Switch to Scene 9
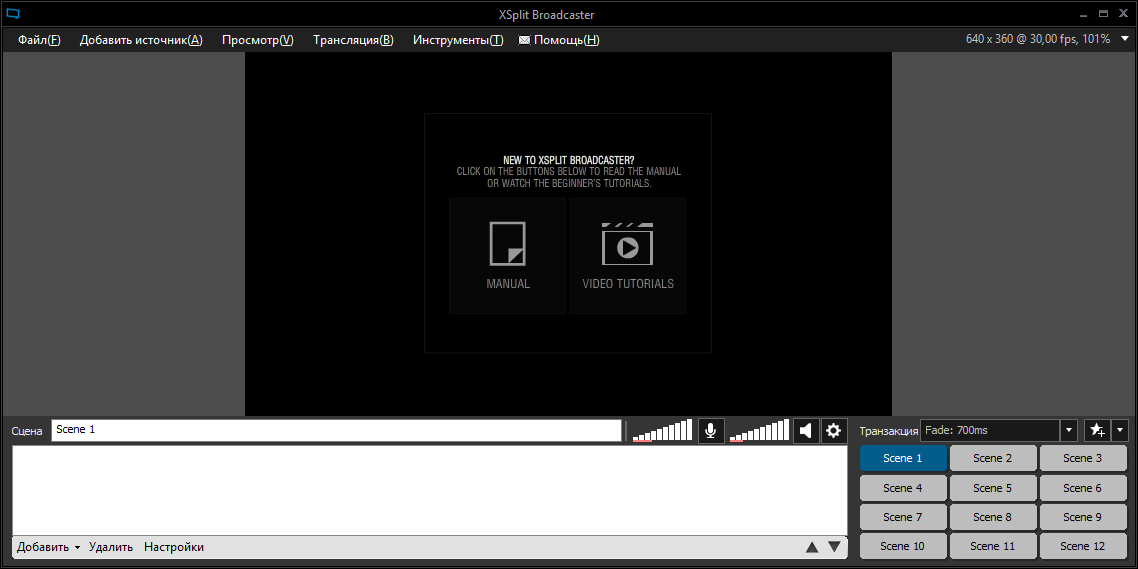The height and width of the screenshot is (569, 1138). click(1083, 517)
